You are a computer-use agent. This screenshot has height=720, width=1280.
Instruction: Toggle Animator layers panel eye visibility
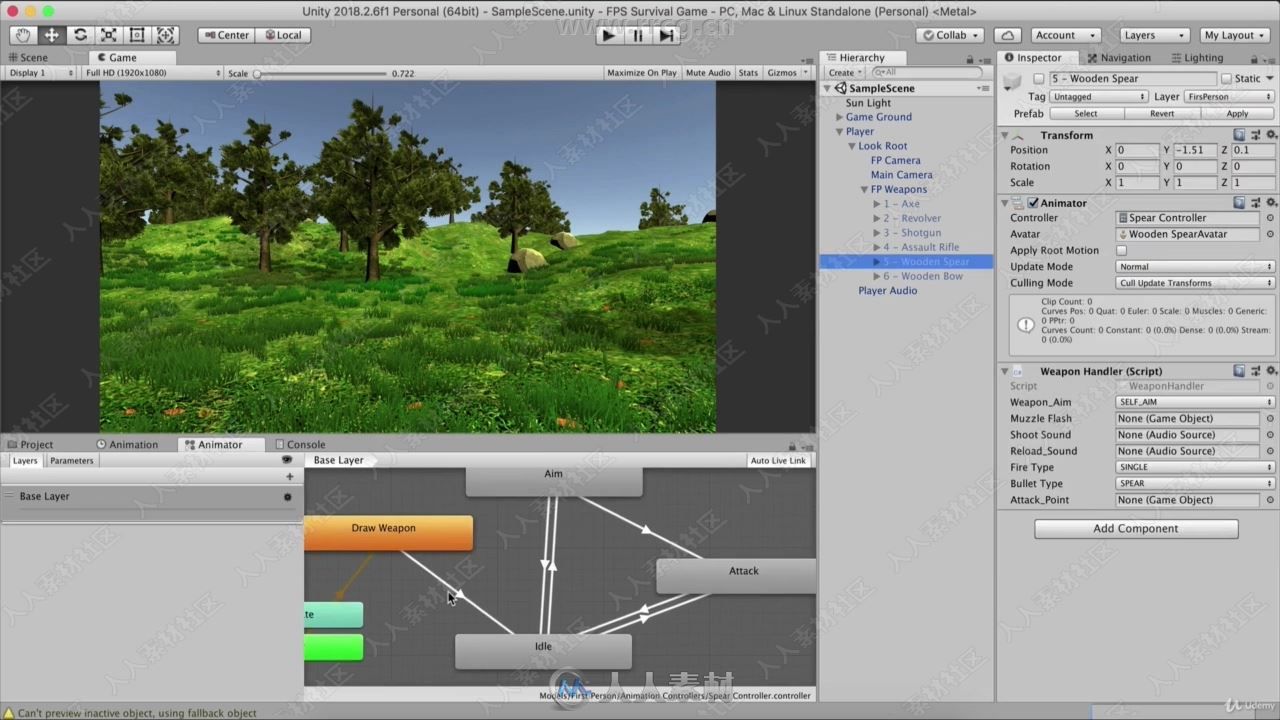click(287, 461)
